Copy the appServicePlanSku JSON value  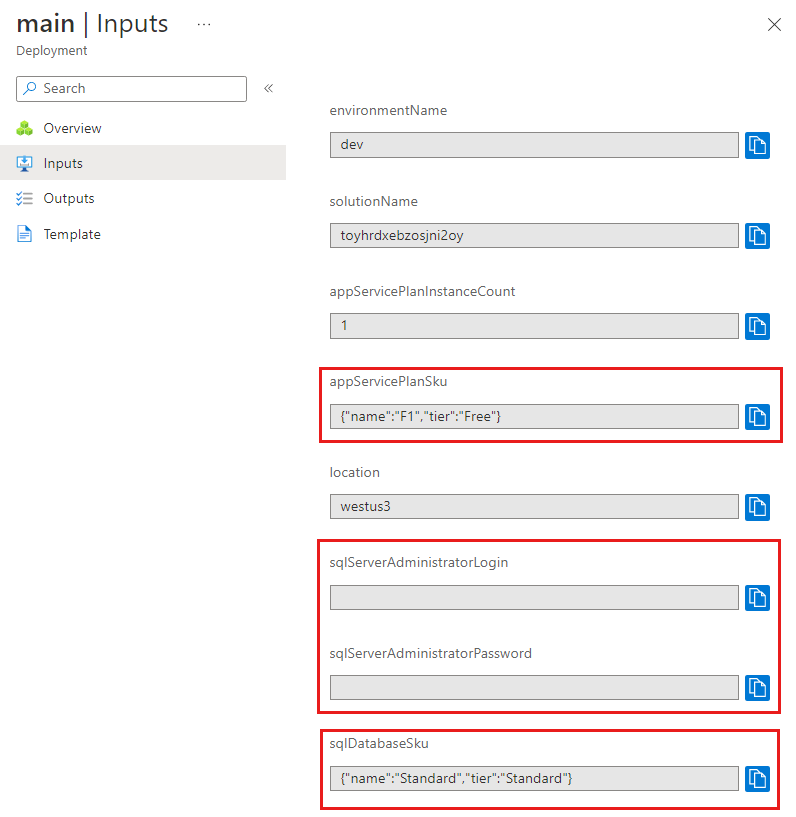[x=757, y=417]
